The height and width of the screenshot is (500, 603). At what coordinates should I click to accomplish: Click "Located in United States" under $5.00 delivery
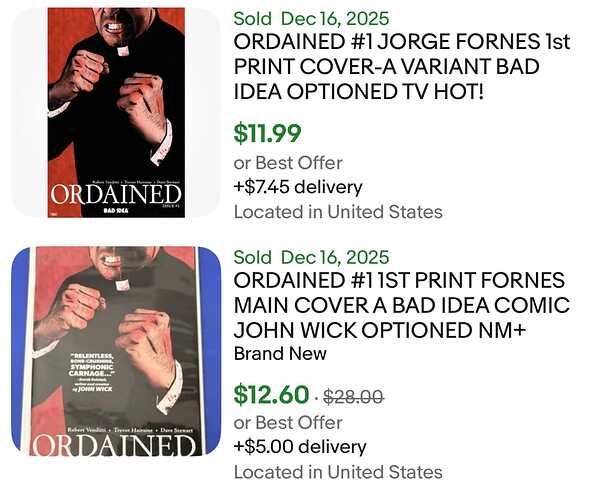(337, 472)
